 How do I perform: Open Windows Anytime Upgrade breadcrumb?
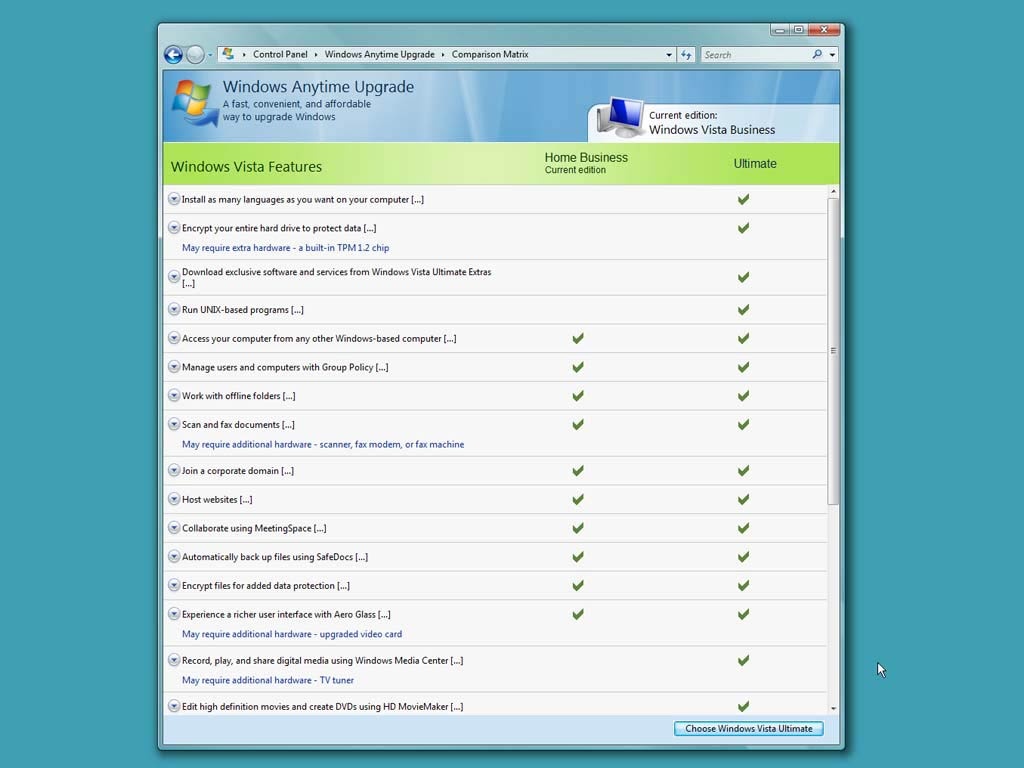click(379, 54)
